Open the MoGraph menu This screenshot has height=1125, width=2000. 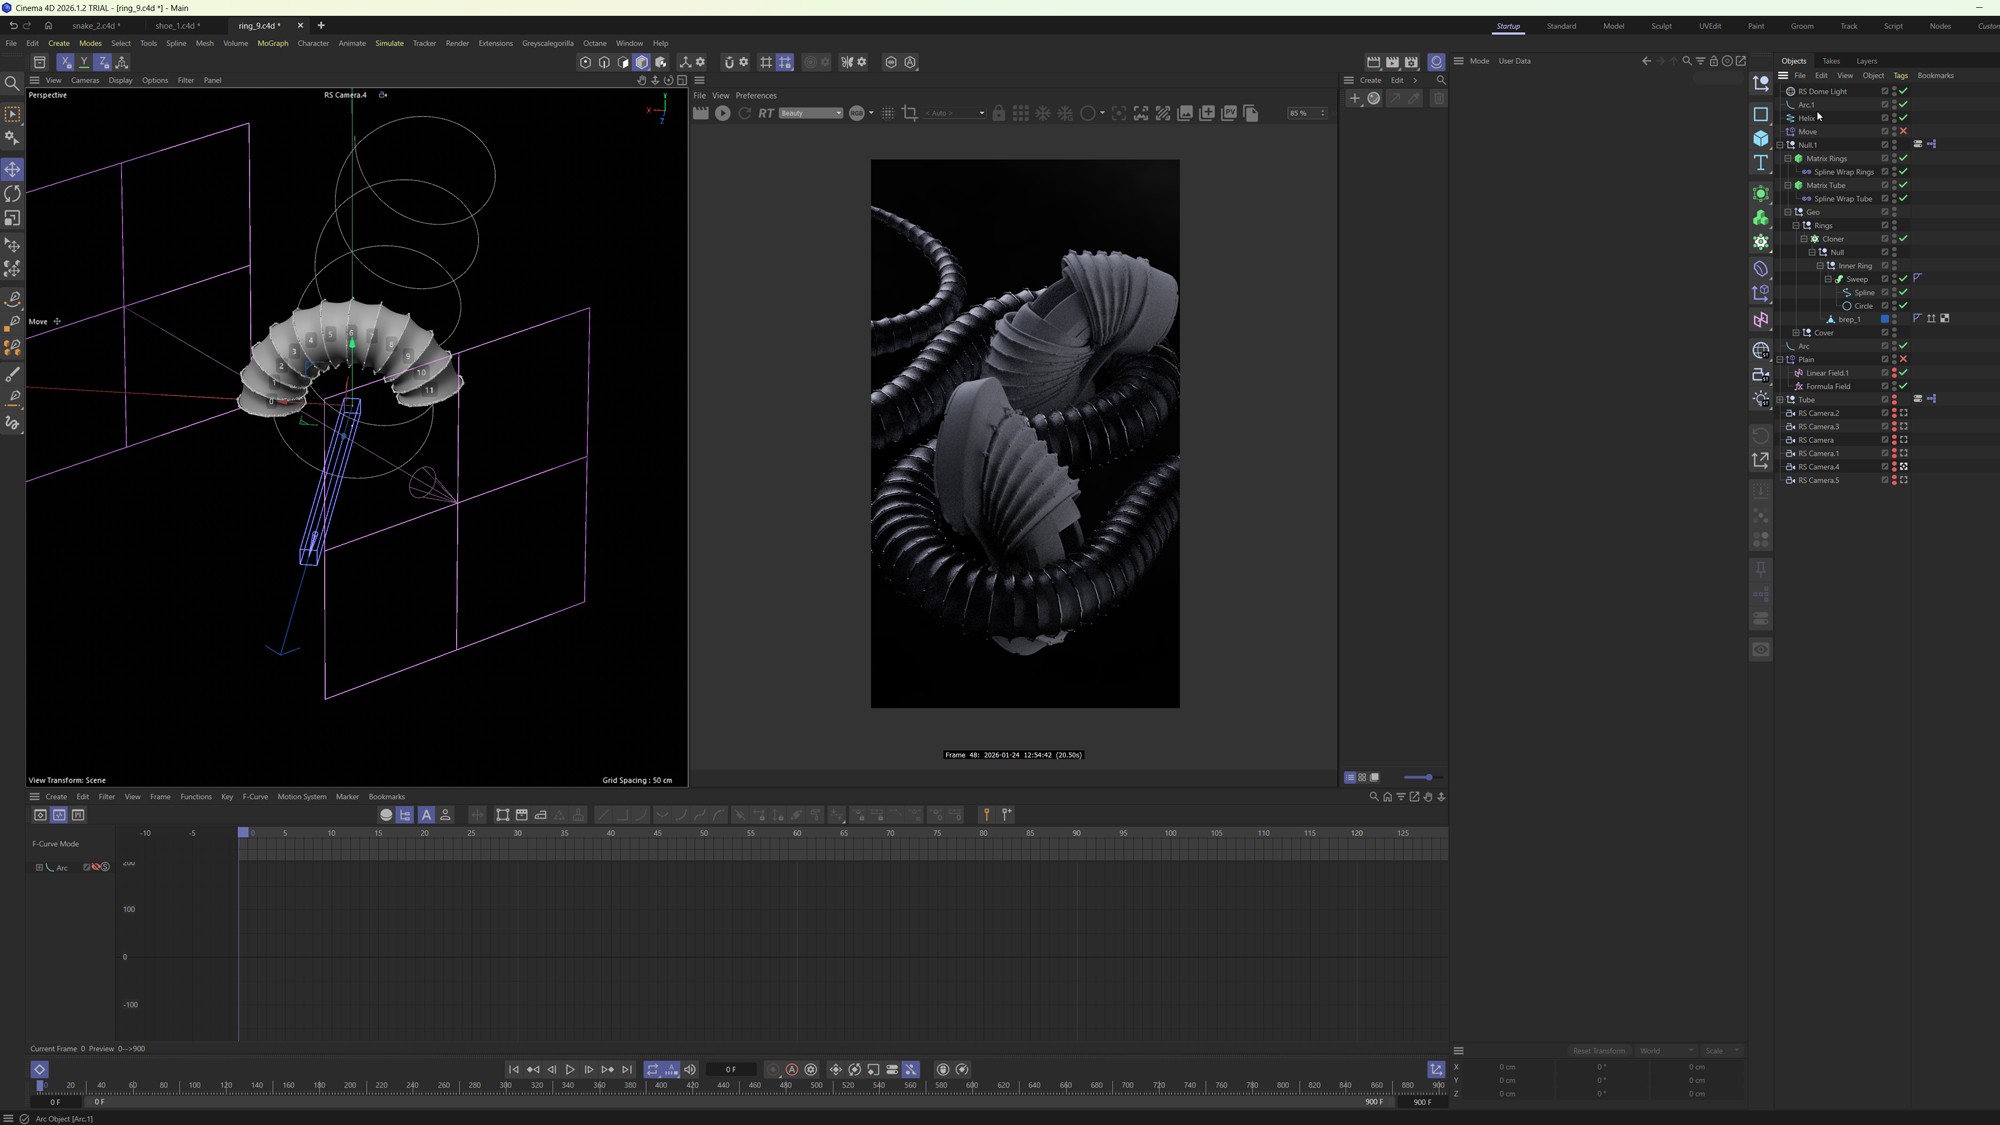click(272, 44)
